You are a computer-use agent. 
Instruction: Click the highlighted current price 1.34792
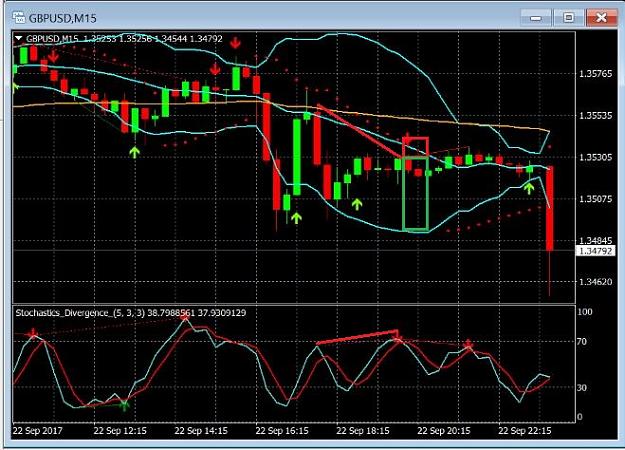596,251
